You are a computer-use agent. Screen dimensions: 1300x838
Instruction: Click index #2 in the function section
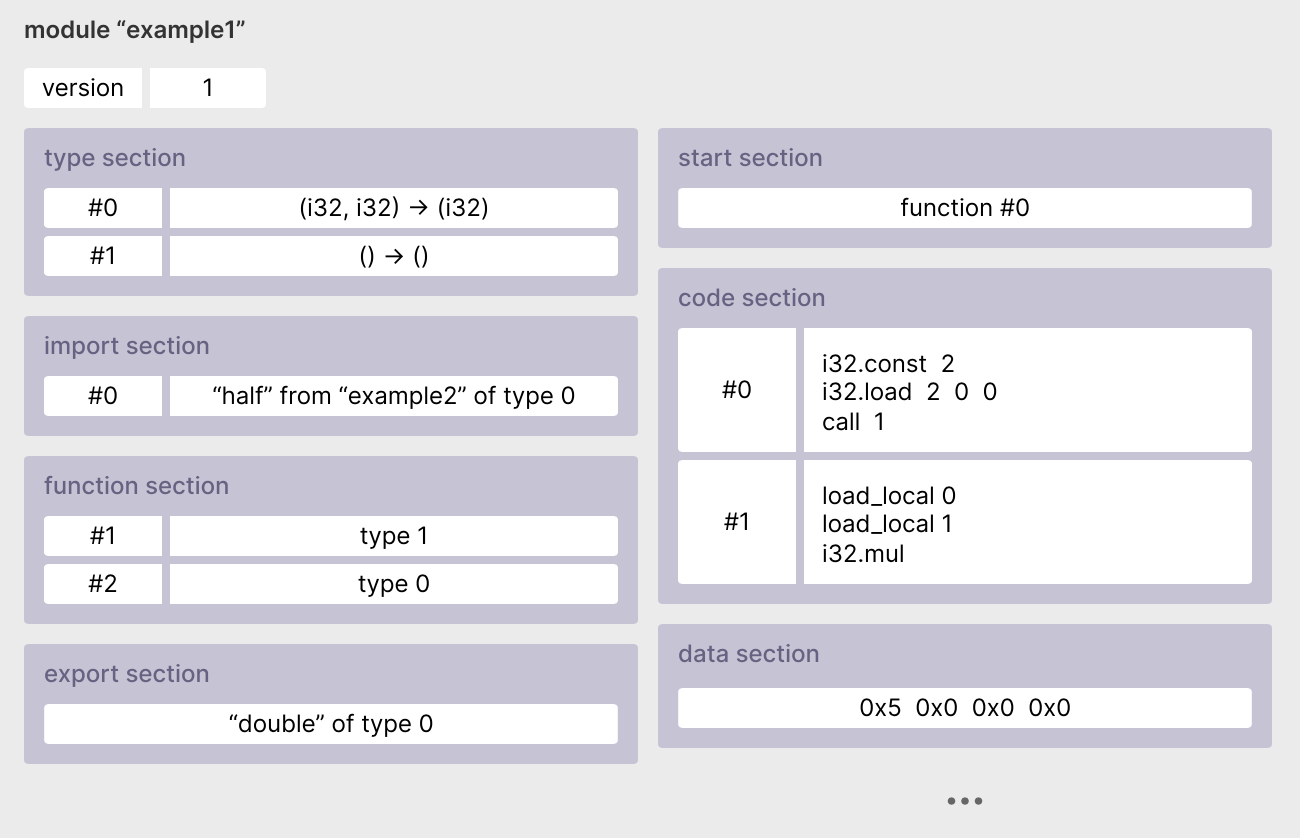(103, 584)
